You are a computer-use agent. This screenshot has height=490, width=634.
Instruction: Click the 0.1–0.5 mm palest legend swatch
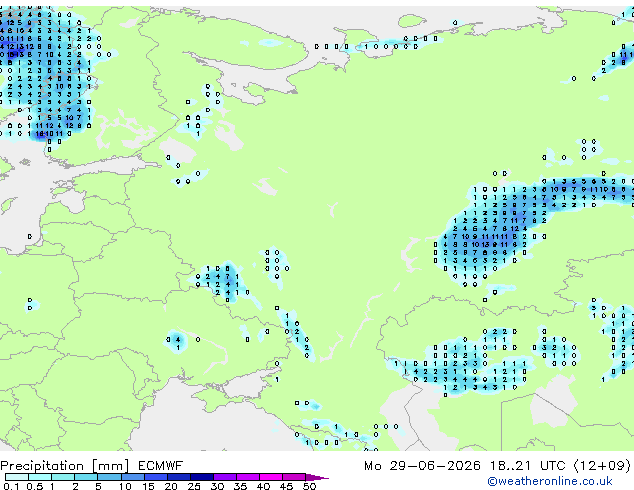17,477
